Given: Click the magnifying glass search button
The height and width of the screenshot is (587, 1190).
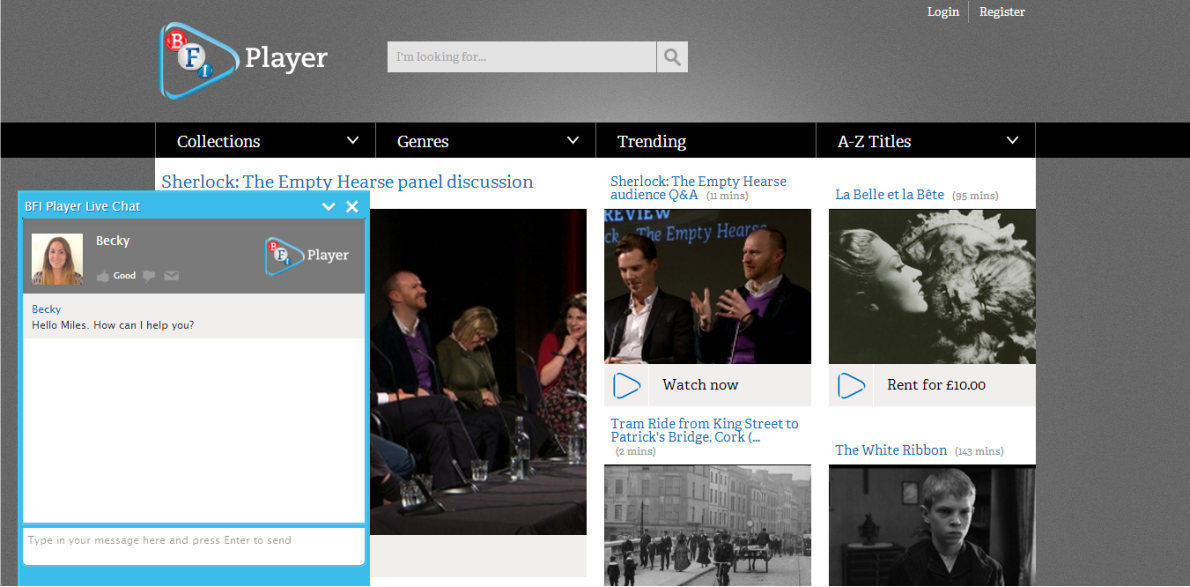Looking at the screenshot, I should 672,57.
